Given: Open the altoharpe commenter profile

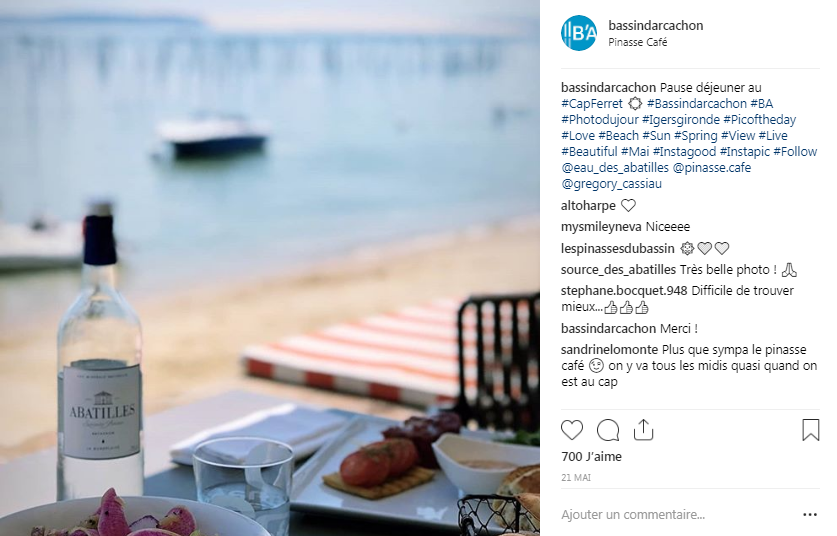Looking at the screenshot, I should point(588,206).
